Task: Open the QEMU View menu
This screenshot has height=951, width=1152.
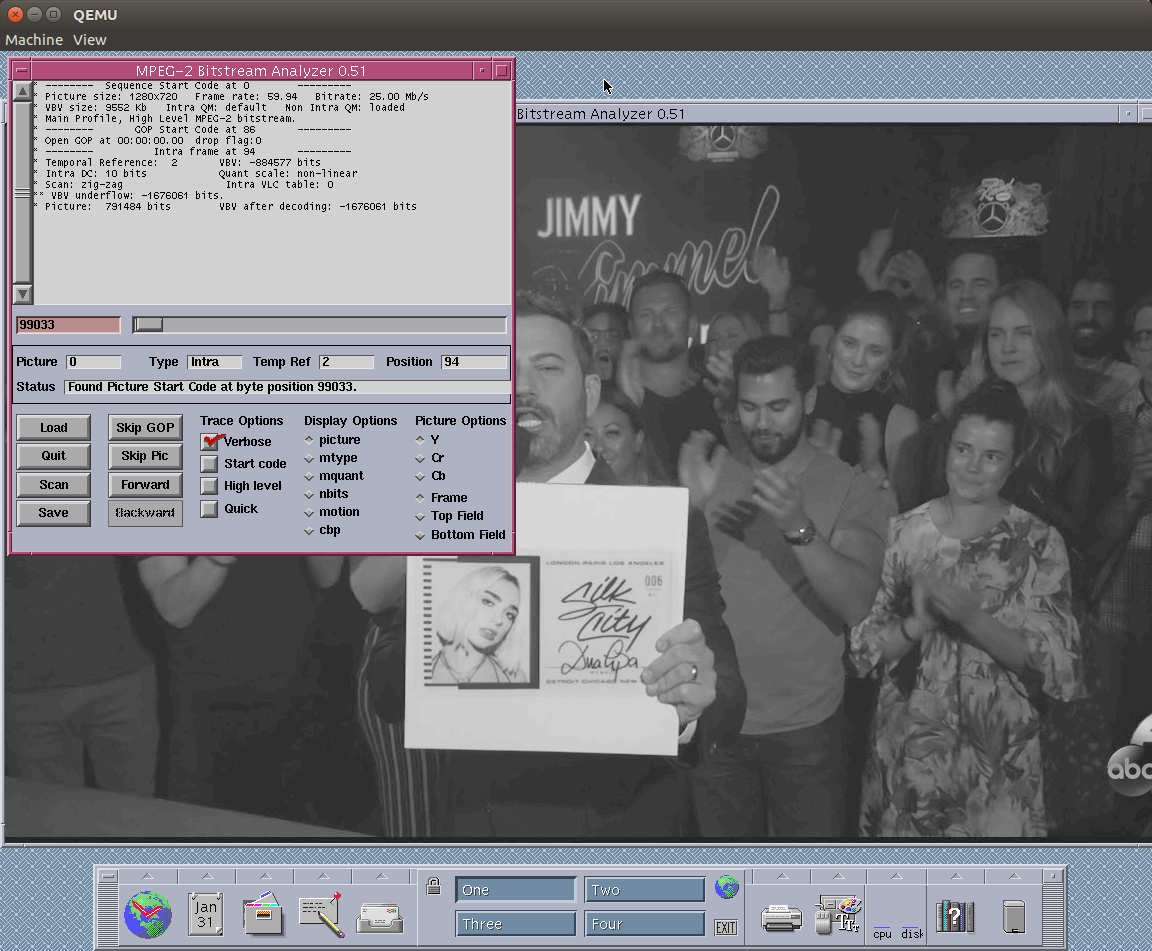Action: [89, 40]
